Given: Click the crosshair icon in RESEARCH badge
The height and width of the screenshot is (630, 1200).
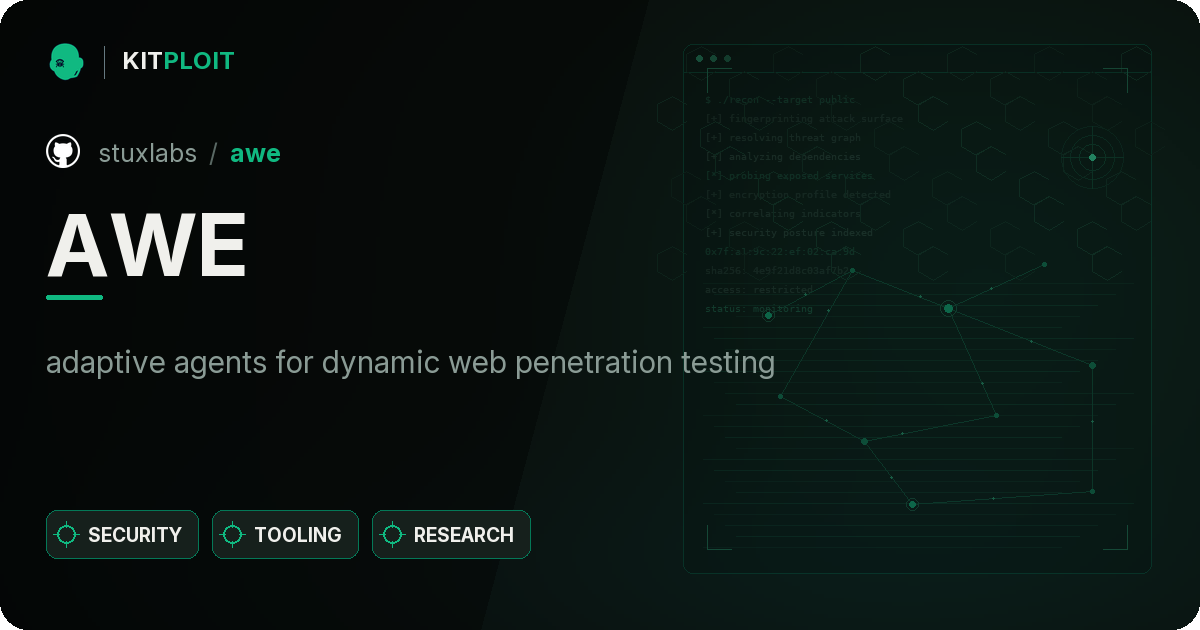Looking at the screenshot, I should tap(393, 535).
